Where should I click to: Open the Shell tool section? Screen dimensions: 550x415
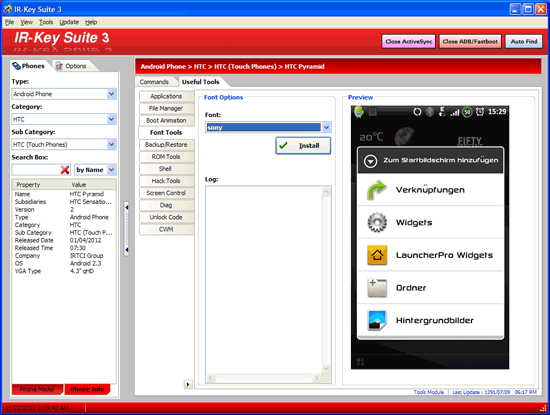tap(166, 169)
